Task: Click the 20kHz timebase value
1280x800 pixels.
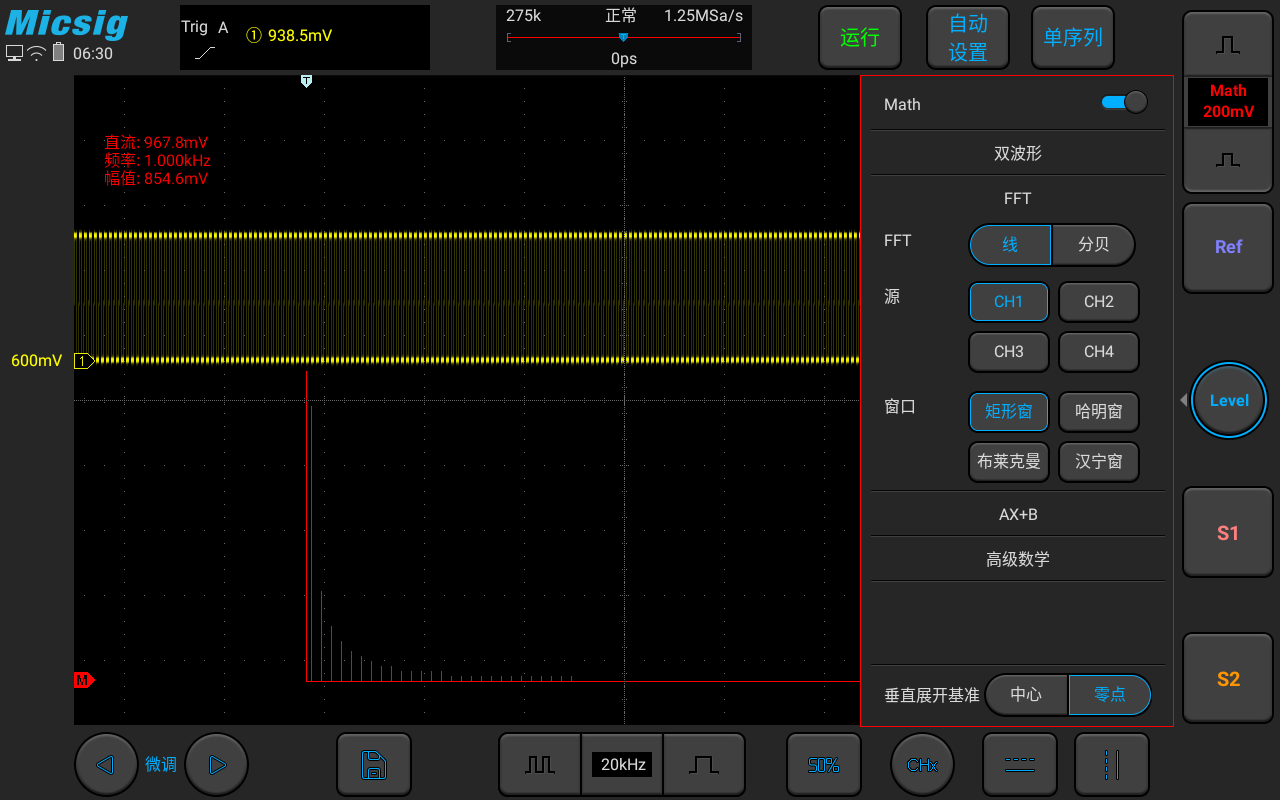Action: tap(622, 765)
